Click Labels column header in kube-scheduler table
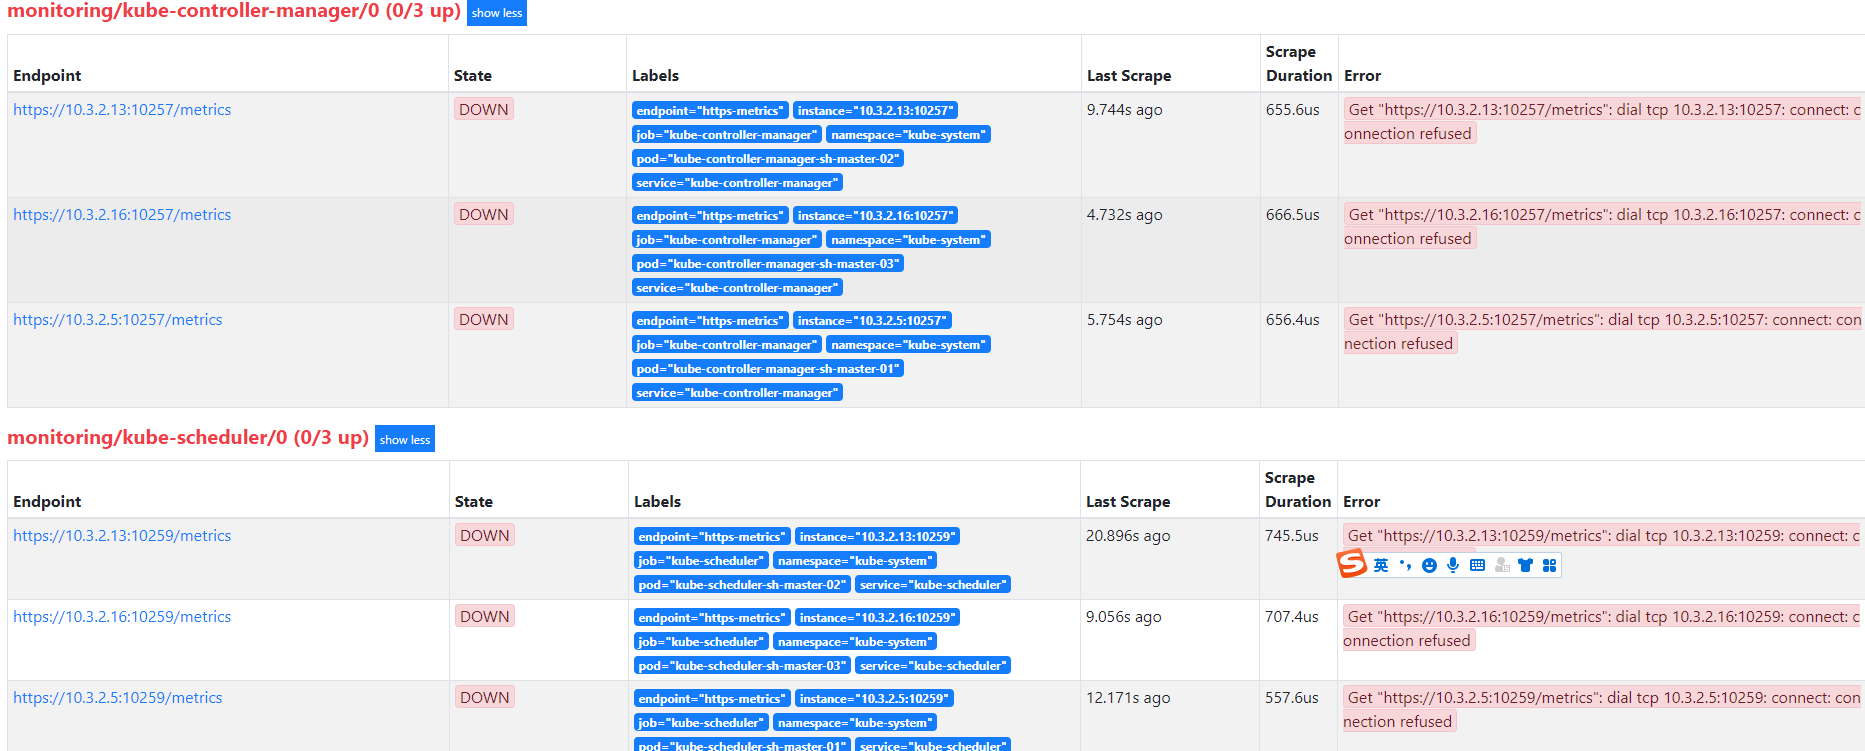This screenshot has width=1865, height=751. [x=657, y=502]
